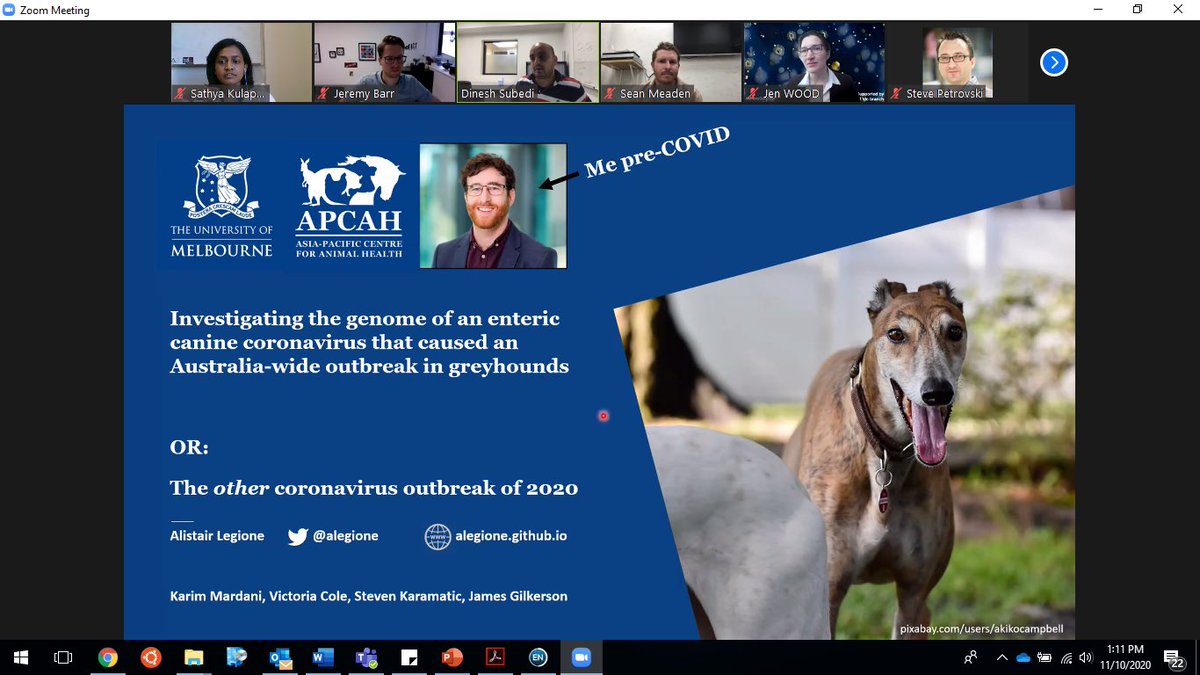Launch PowerPoint from the taskbar

pyautogui.click(x=450, y=658)
